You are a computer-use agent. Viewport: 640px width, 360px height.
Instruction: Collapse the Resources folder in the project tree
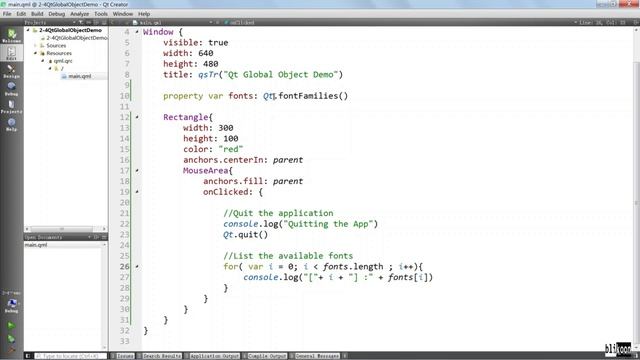click(36, 53)
